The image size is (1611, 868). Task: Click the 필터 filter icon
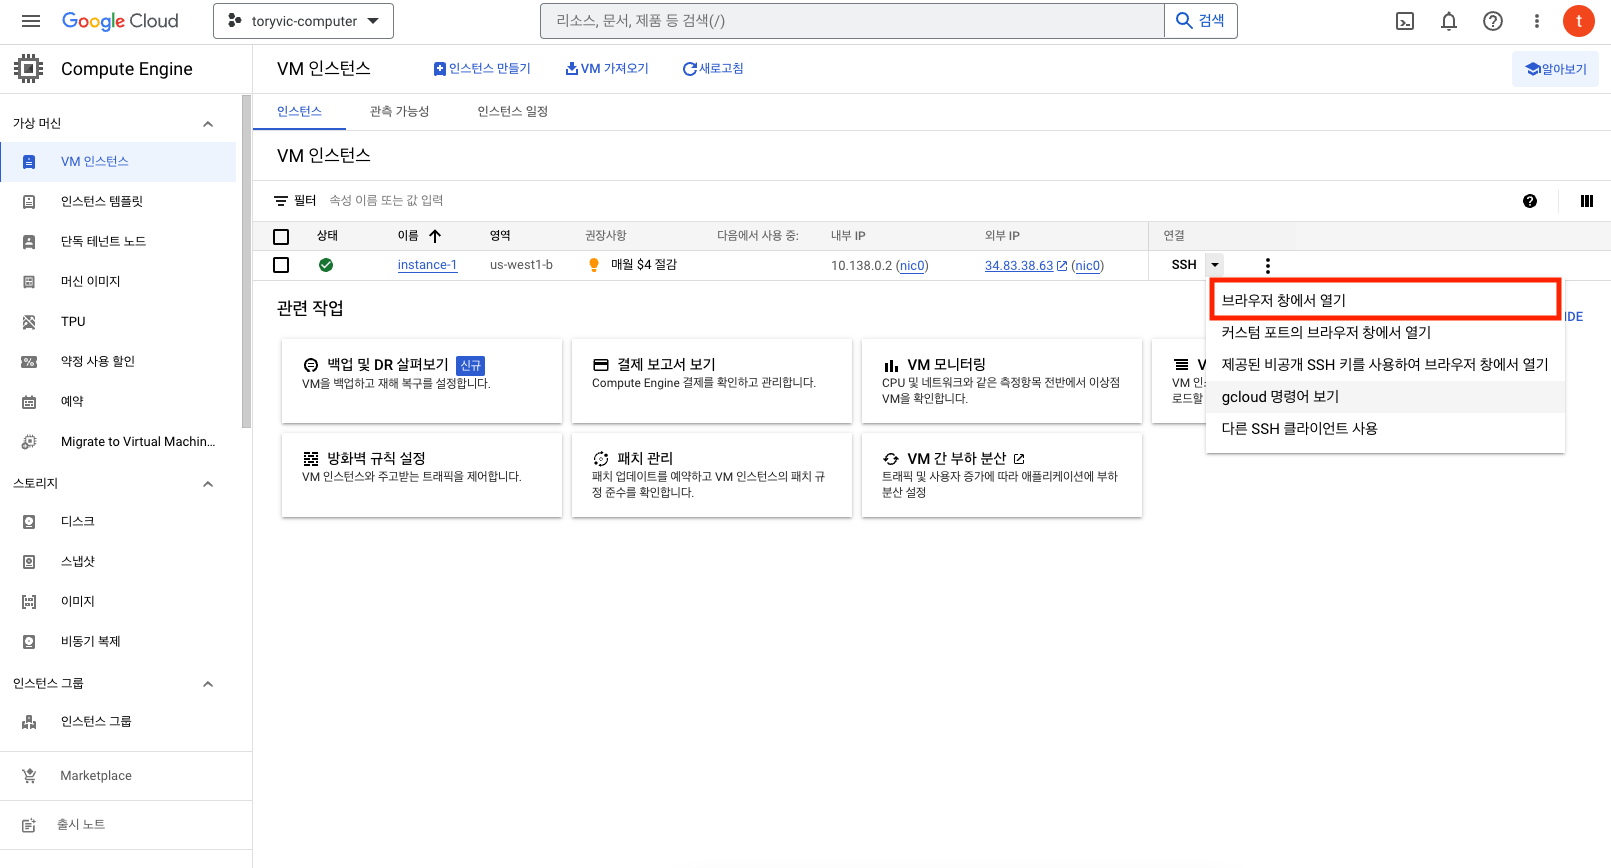pos(281,201)
